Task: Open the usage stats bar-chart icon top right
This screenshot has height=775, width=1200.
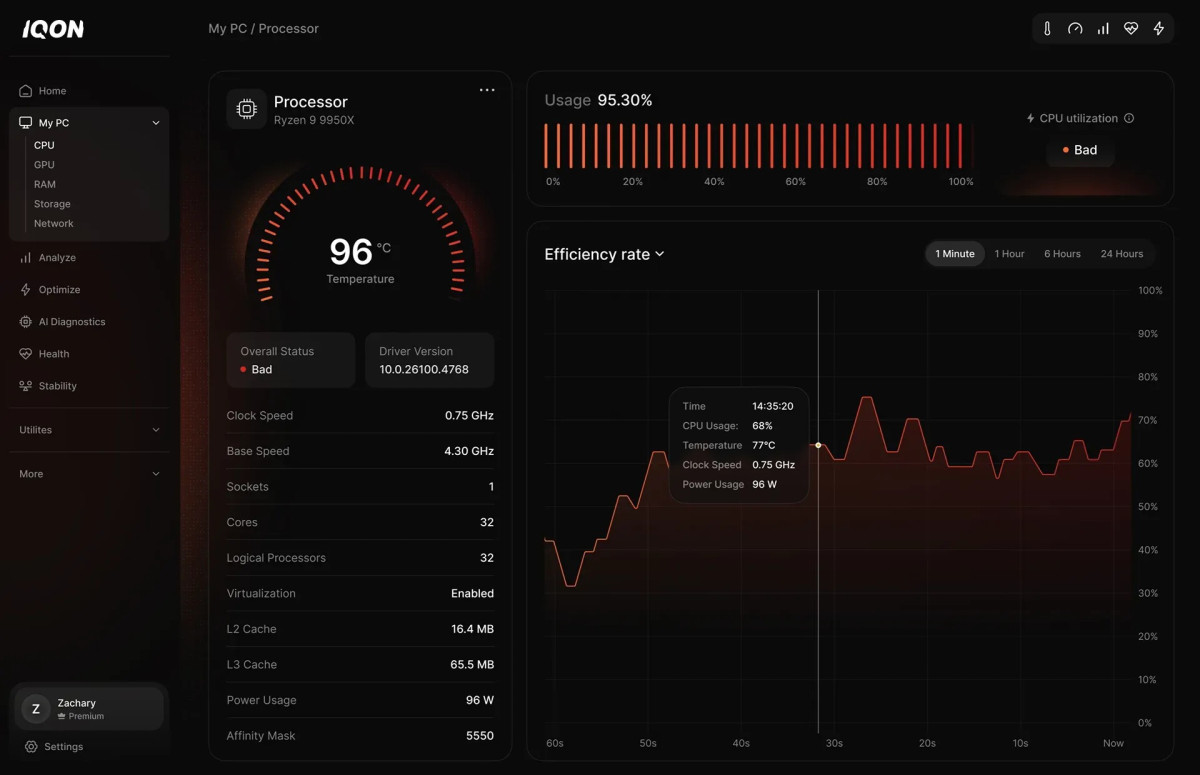Action: click(1102, 28)
